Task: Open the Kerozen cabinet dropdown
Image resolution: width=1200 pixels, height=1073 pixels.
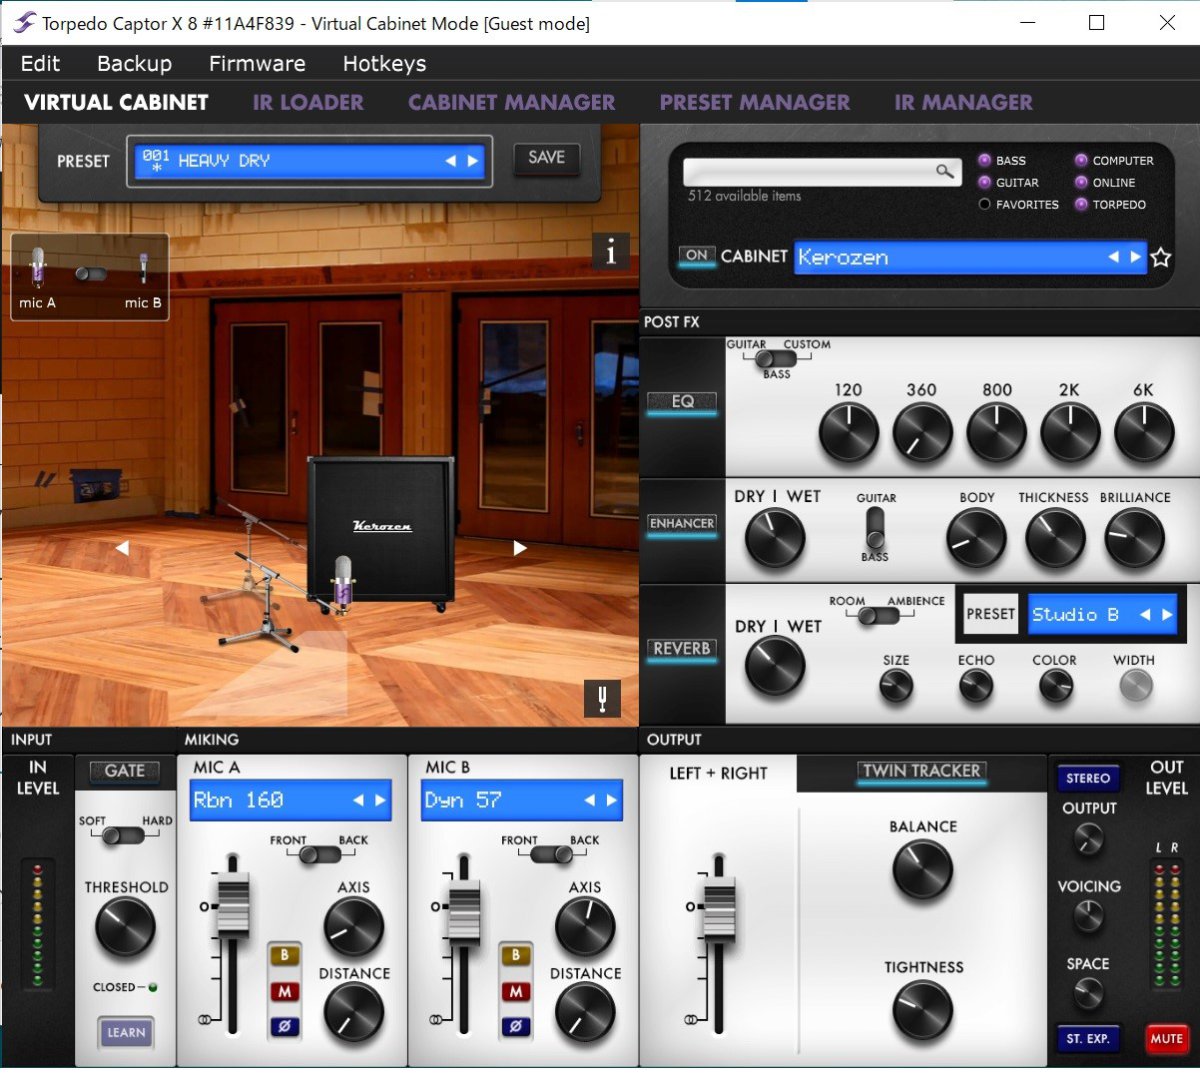Action: click(970, 257)
